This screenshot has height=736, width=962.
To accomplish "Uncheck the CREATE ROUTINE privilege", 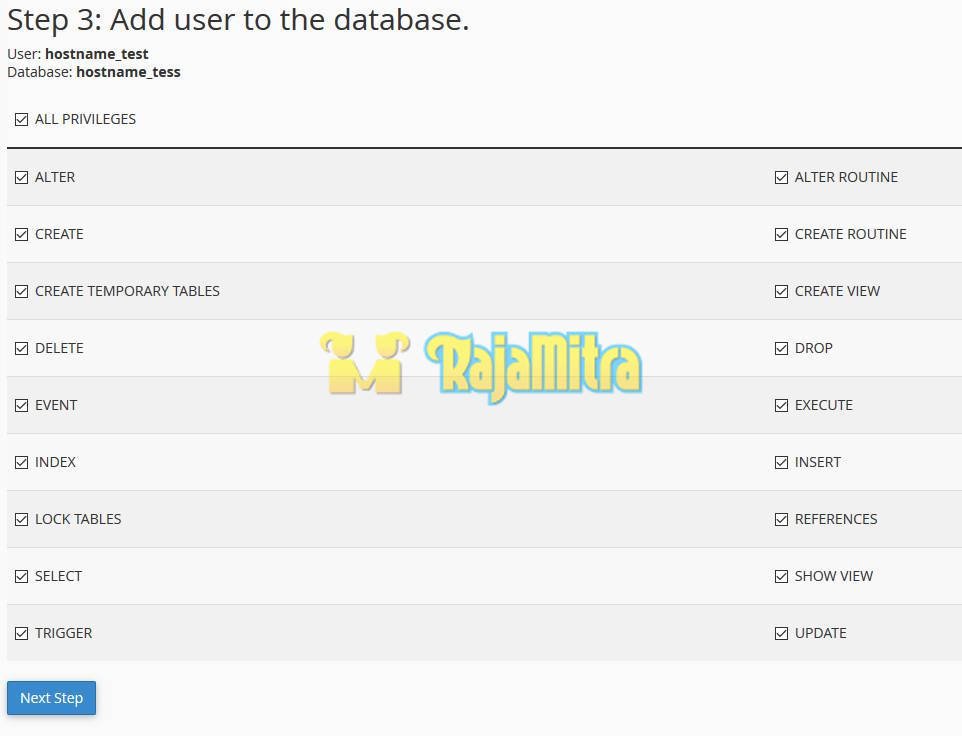I will [x=781, y=235].
